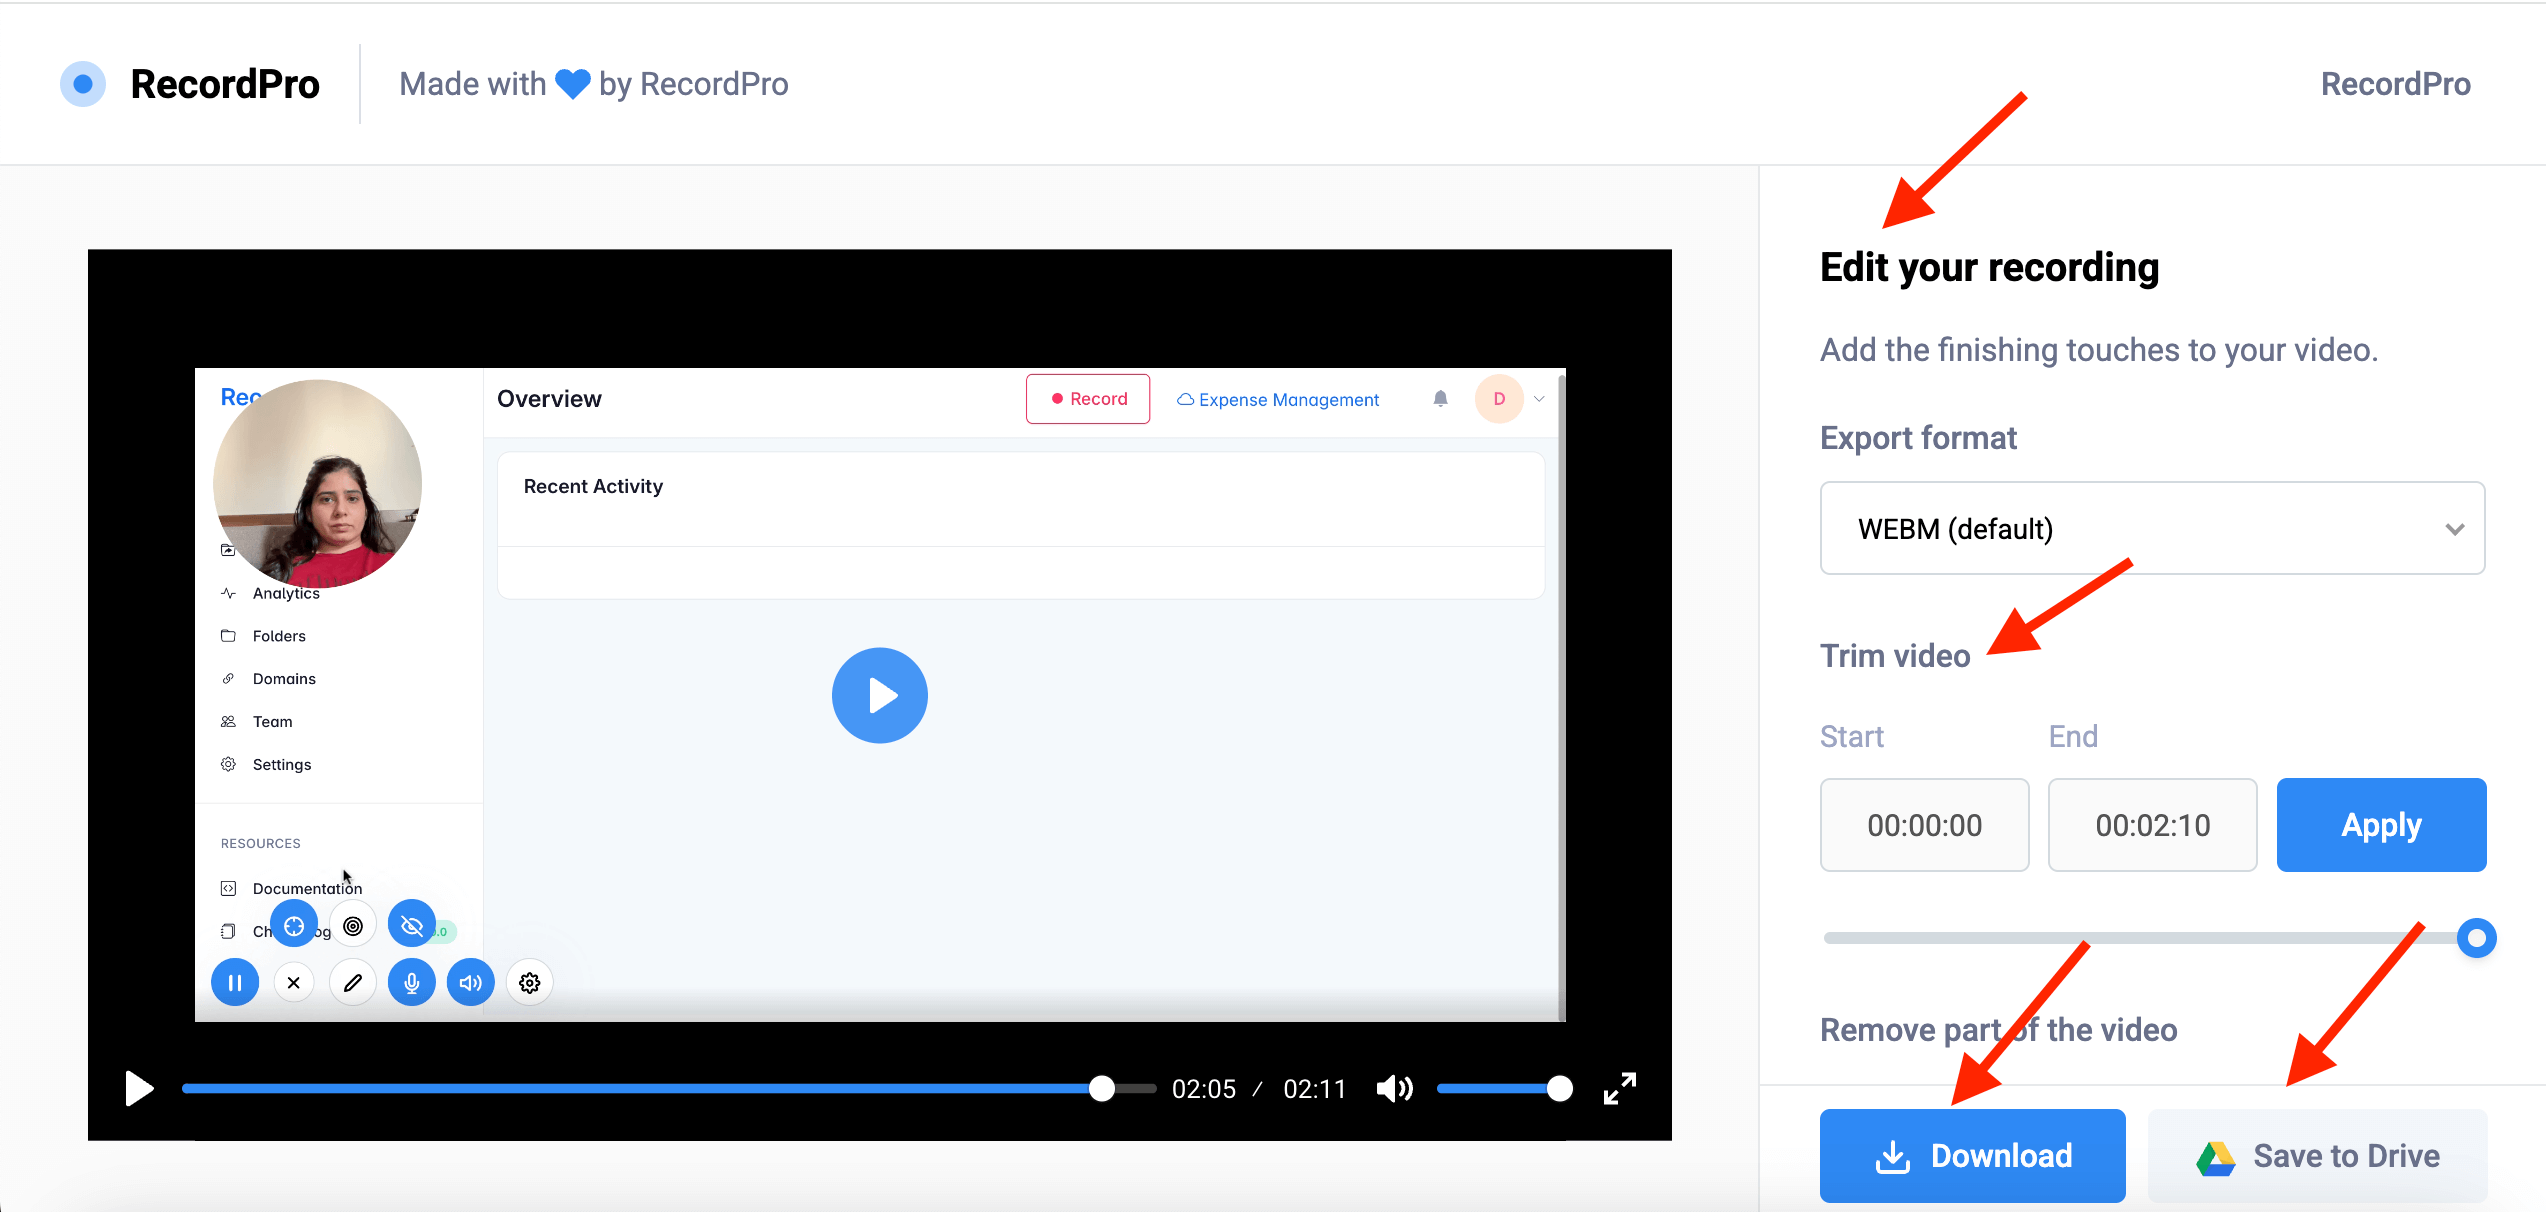2546x1212 pixels.
Task: Click the target cursor highlight icon
Action: tap(353, 926)
